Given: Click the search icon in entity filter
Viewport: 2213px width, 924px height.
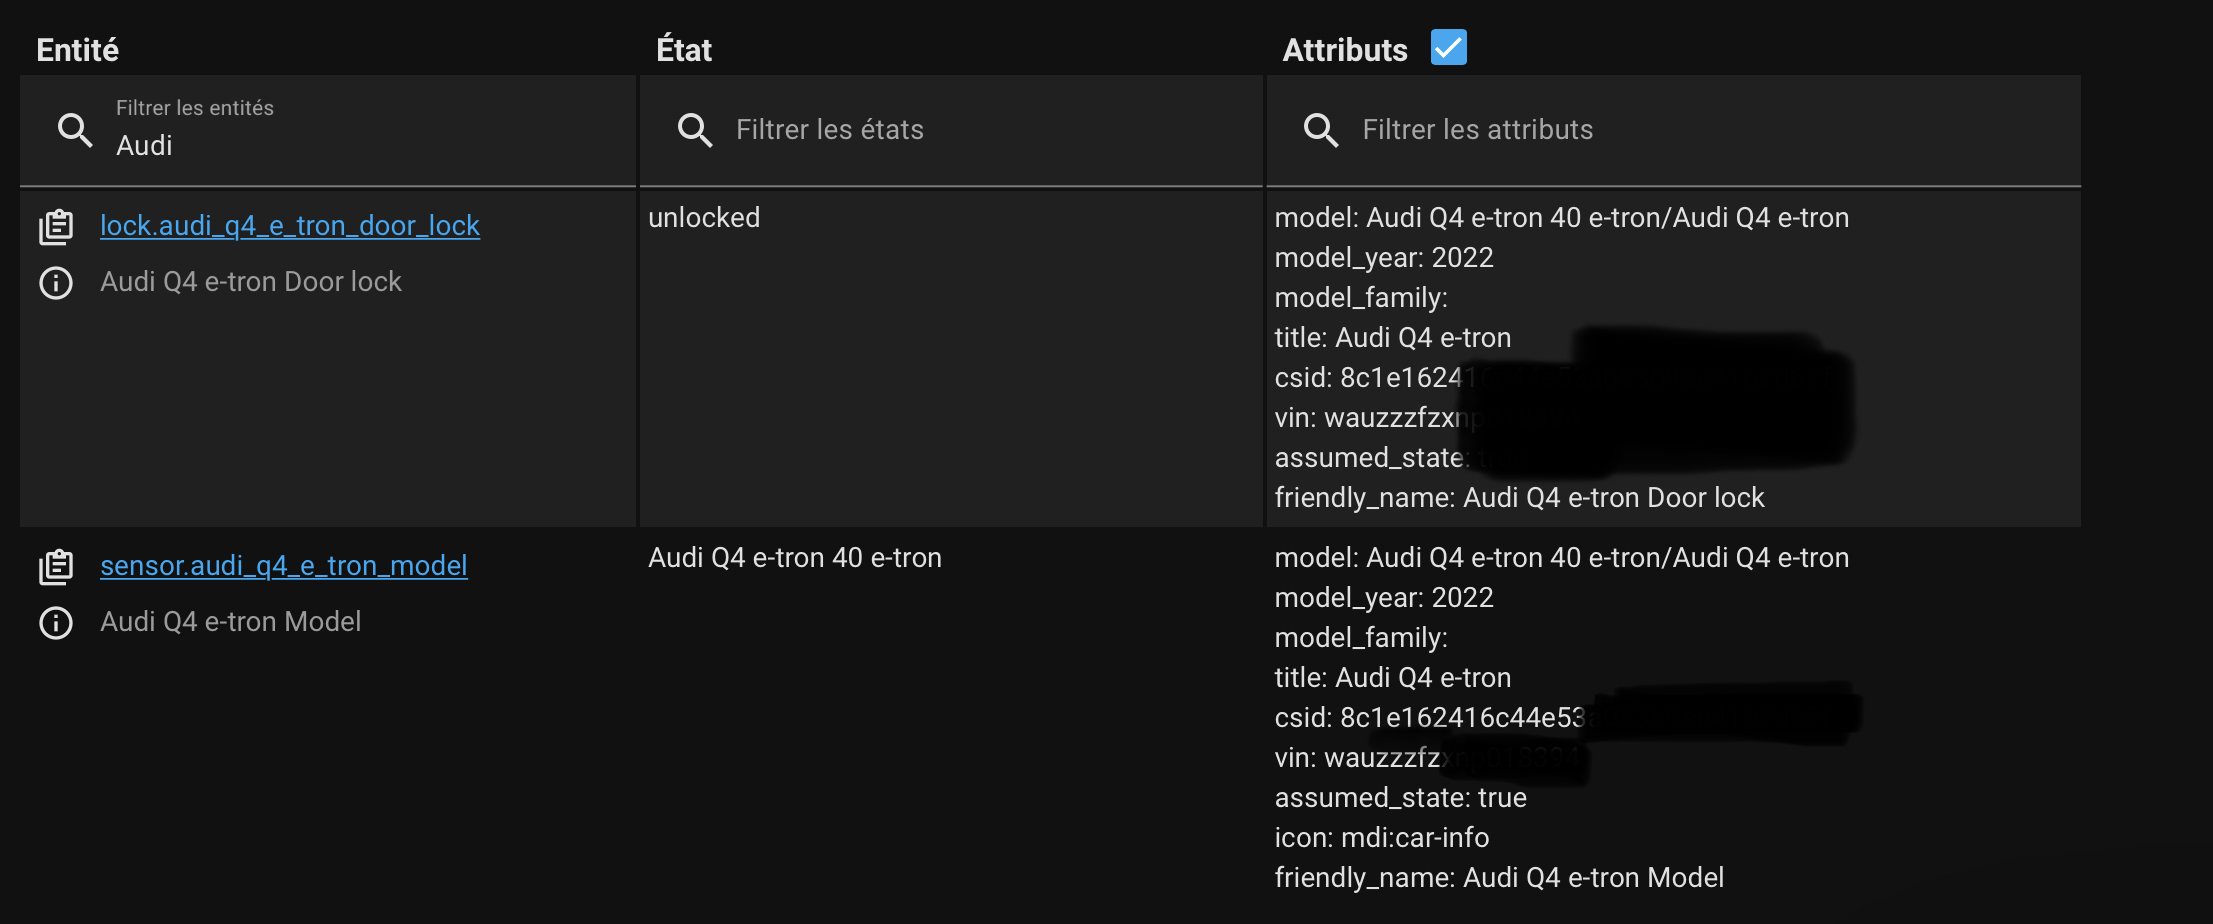Looking at the screenshot, I should (75, 130).
